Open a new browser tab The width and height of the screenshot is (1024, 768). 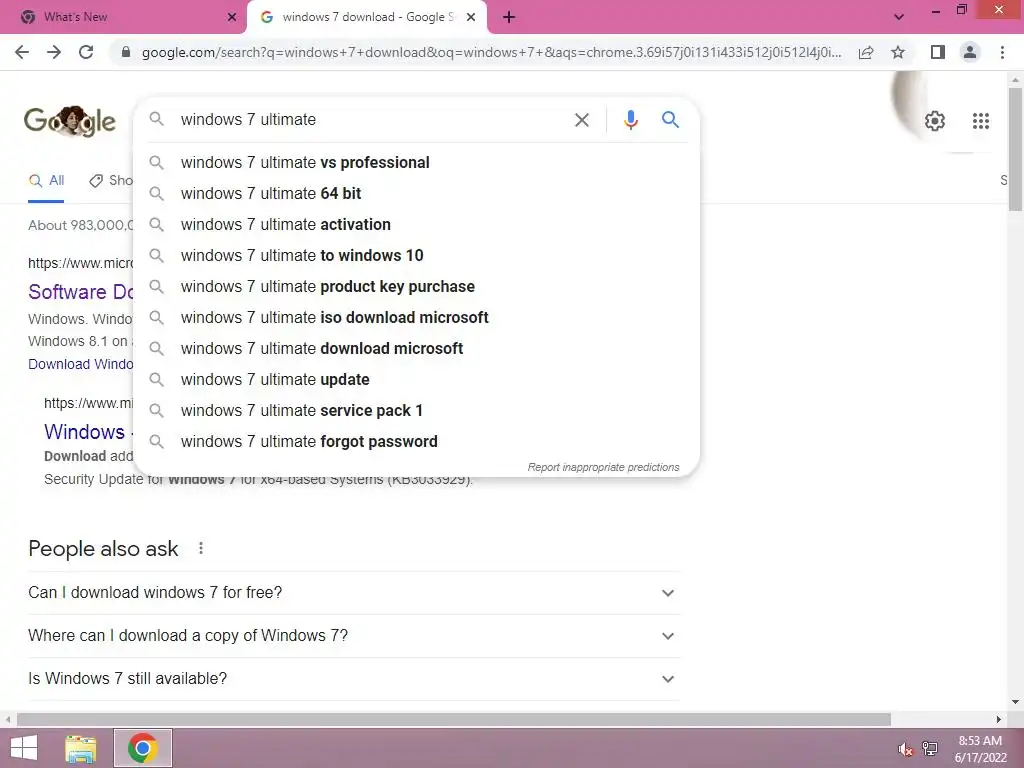tap(509, 17)
